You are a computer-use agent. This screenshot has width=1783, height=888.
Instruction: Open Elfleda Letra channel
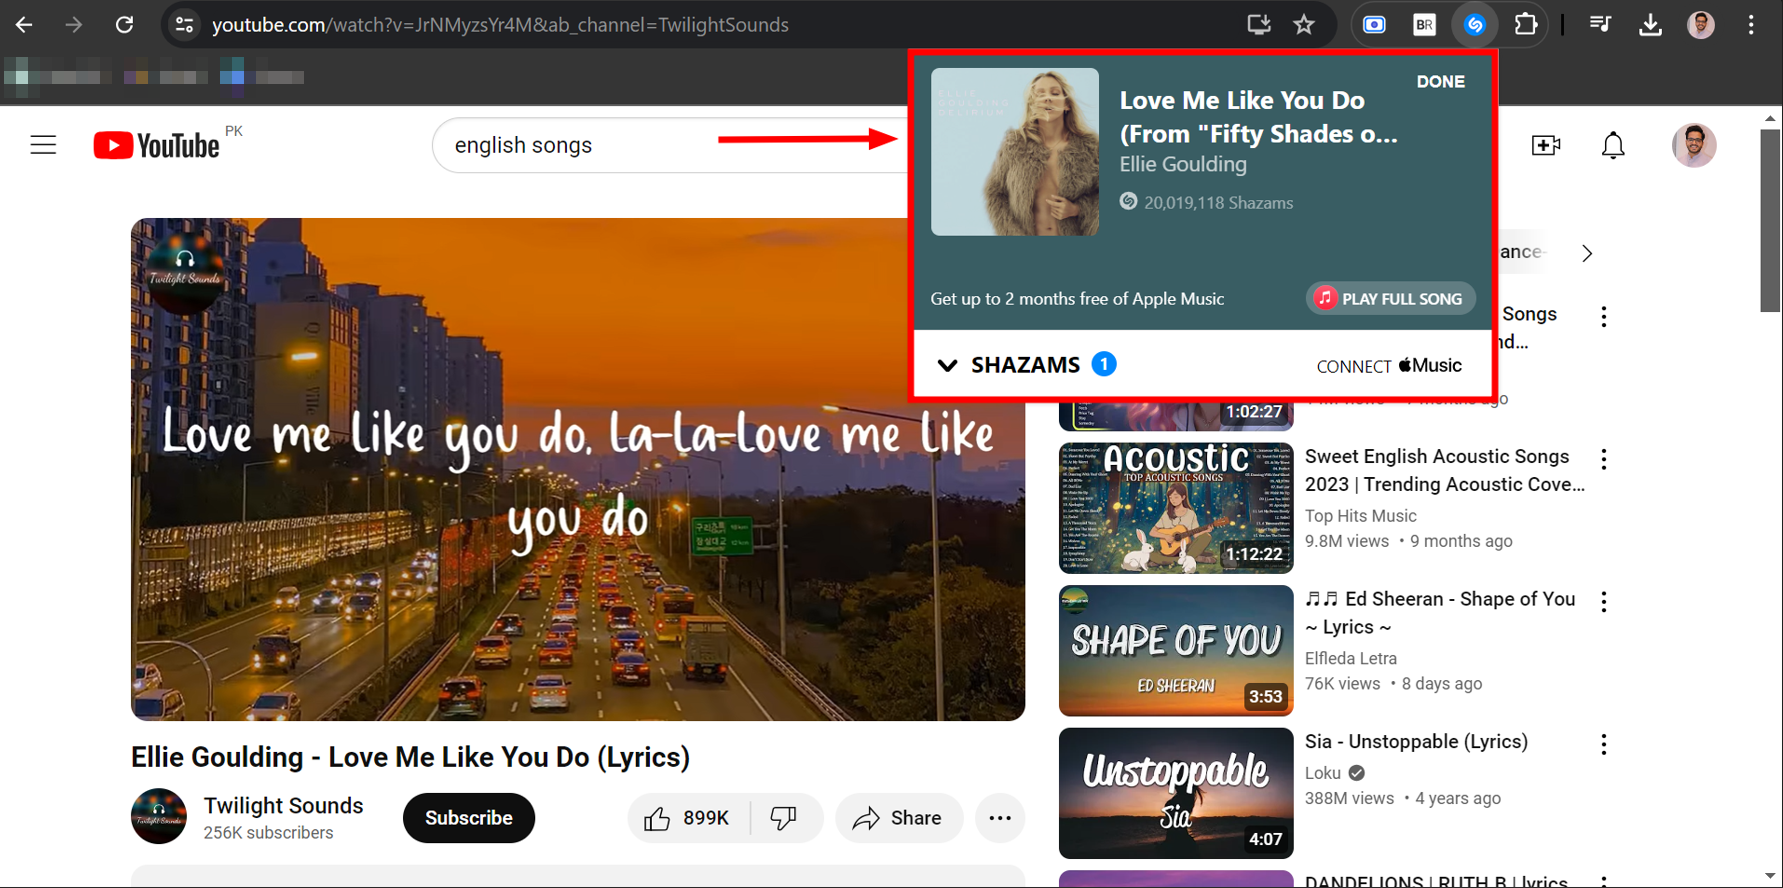[x=1351, y=659]
